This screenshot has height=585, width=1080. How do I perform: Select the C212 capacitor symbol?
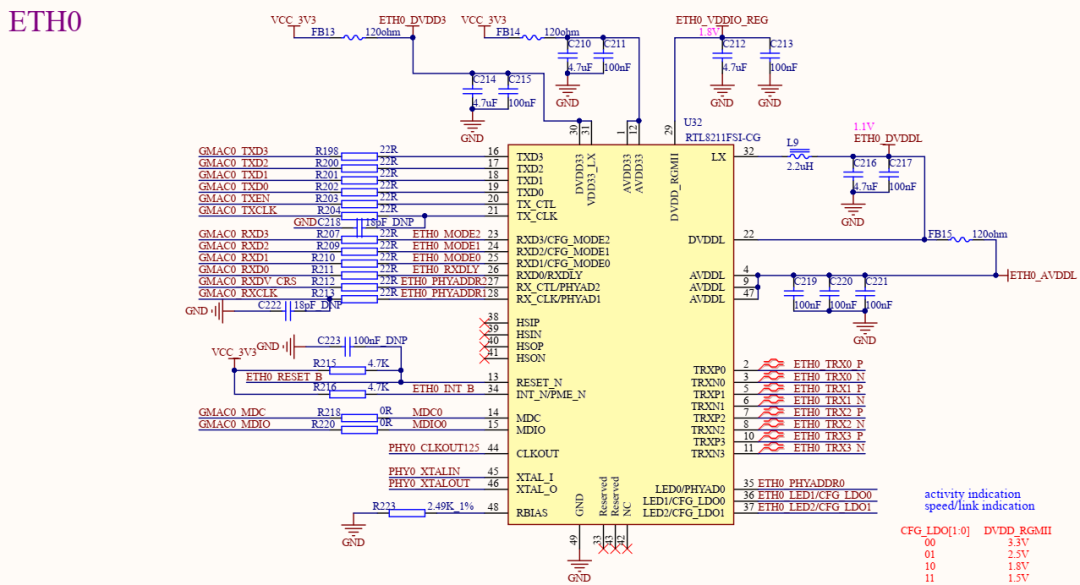(x=722, y=55)
